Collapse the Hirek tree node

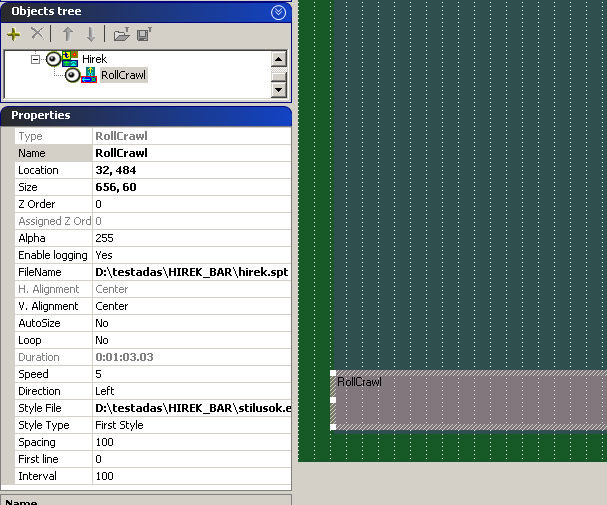(x=35, y=59)
